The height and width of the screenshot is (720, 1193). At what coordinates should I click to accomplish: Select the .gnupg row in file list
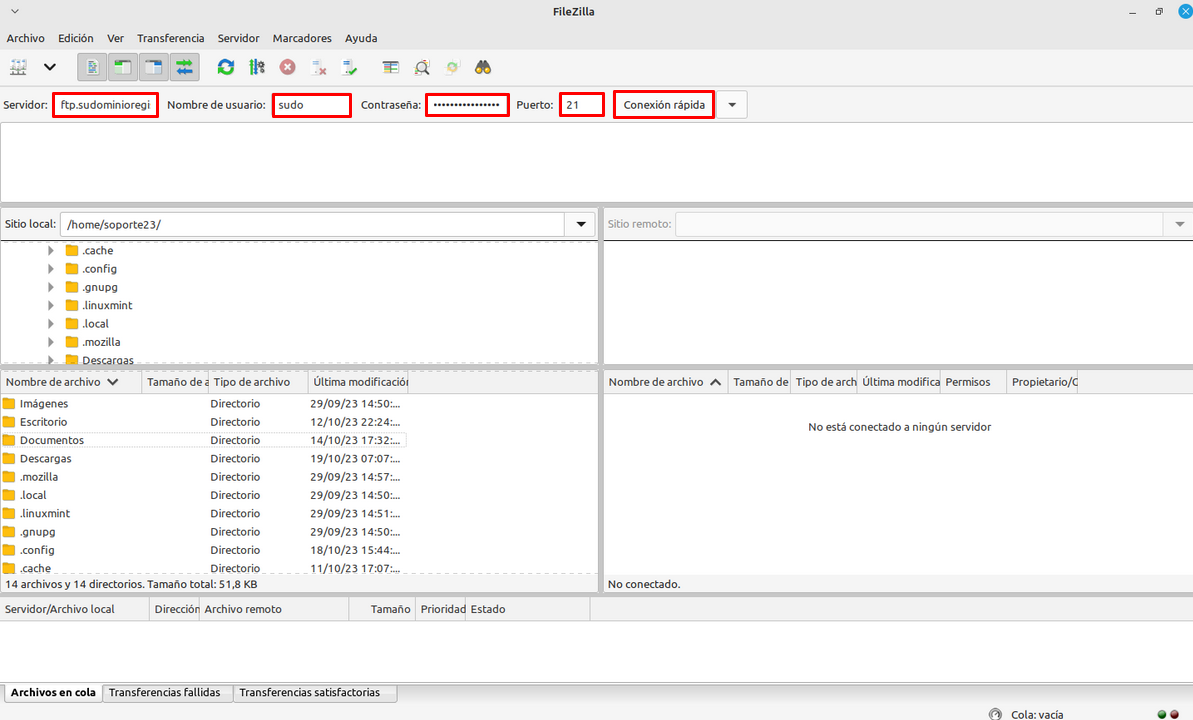click(x=204, y=531)
